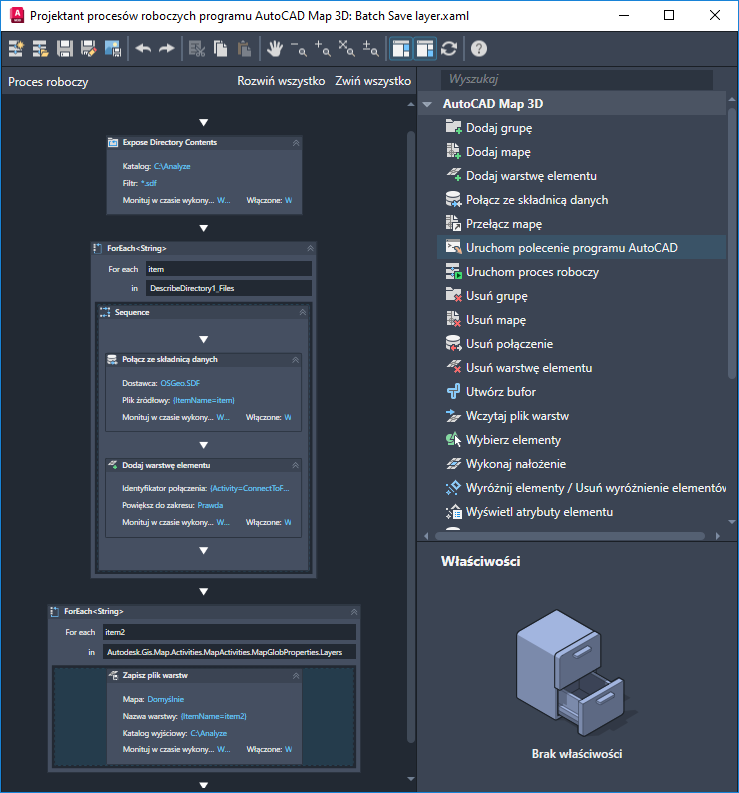Open Help with the question mark icon
The image size is (739, 793).
[x=479, y=49]
